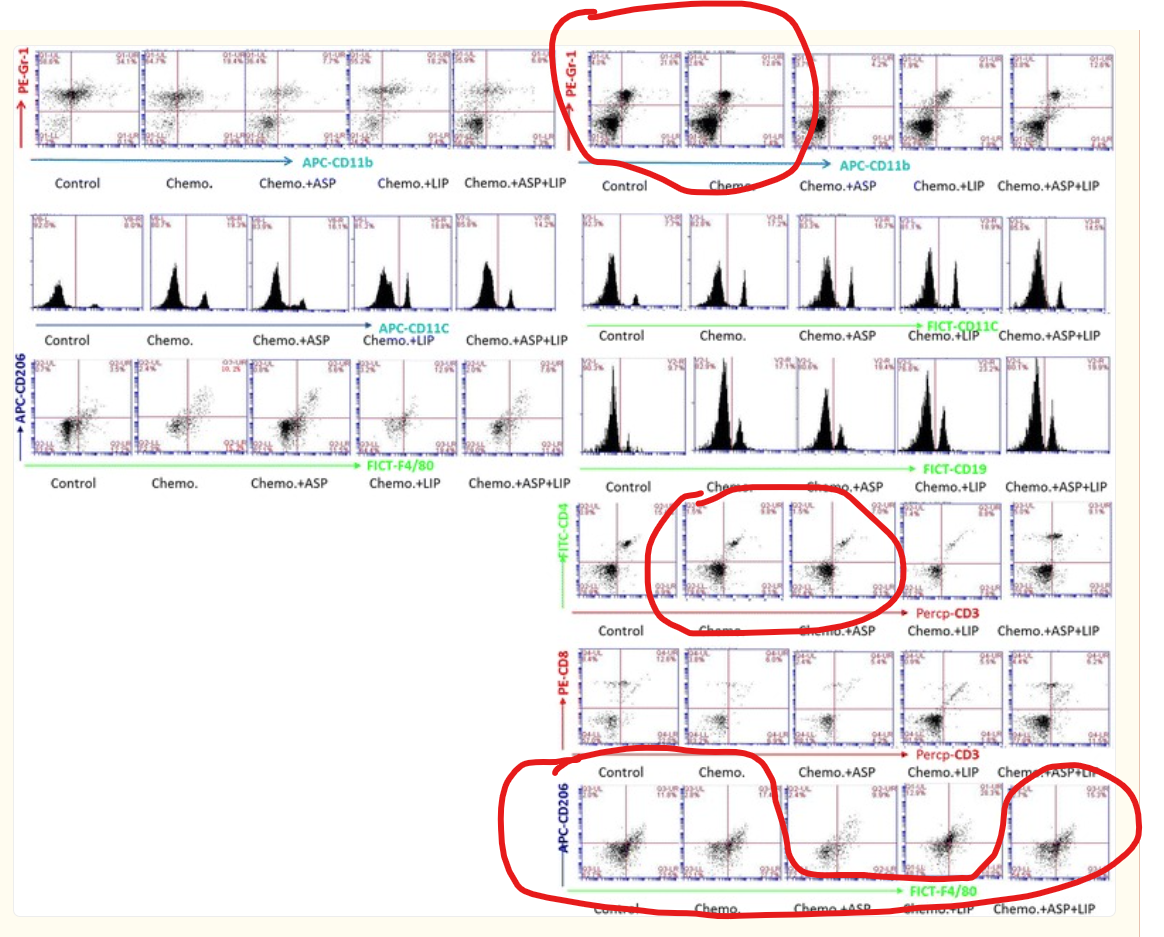The image size is (1164, 937).
Task: Click the Percp-CD3 label below FITC-CD4 plots
Action: point(946,612)
